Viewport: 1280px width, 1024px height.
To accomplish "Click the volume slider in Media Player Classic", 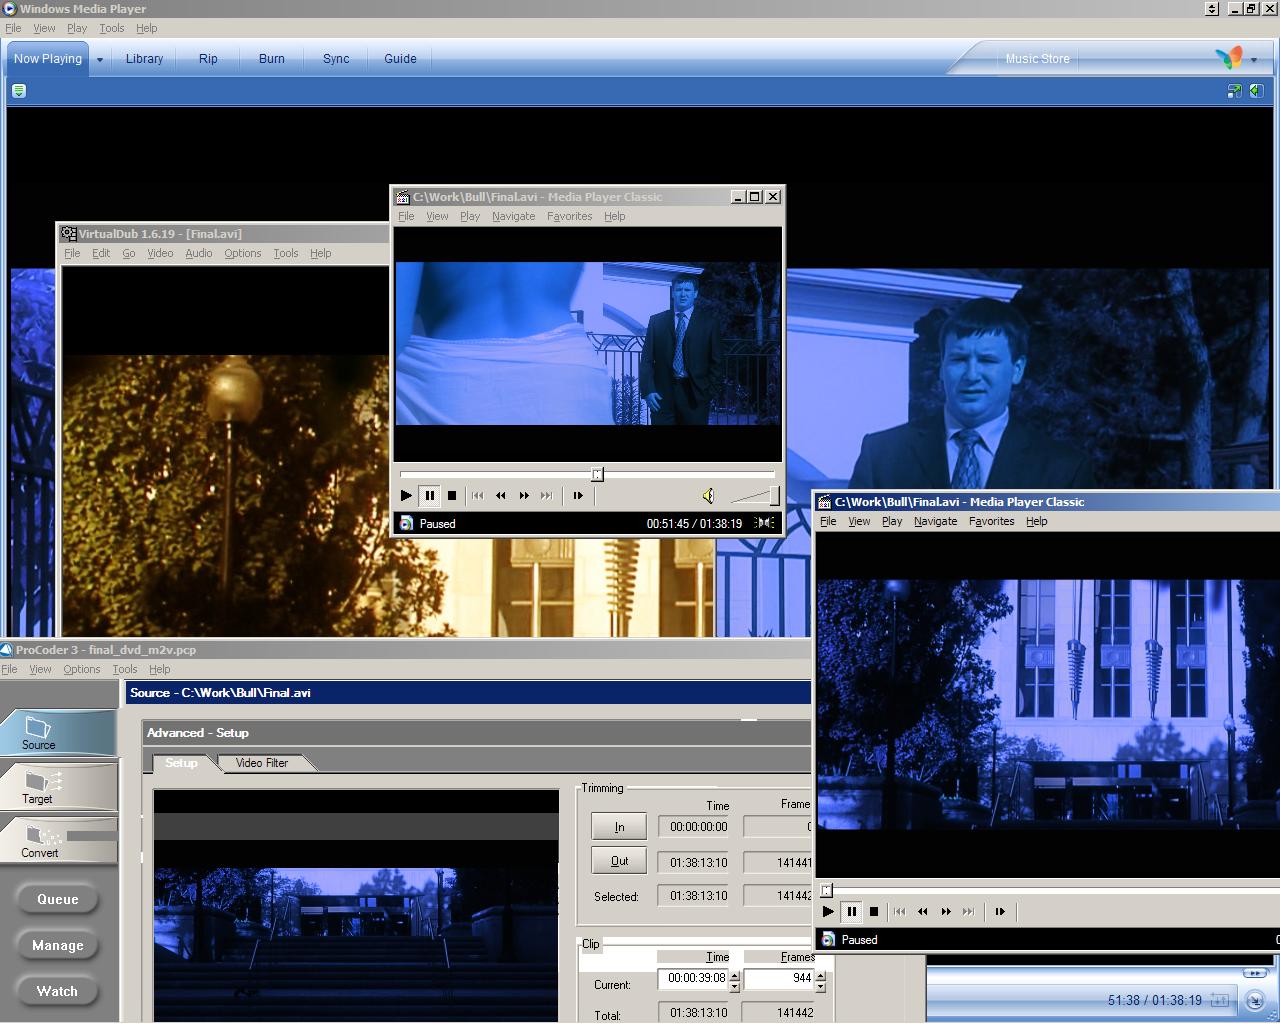I will pyautogui.click(x=755, y=495).
